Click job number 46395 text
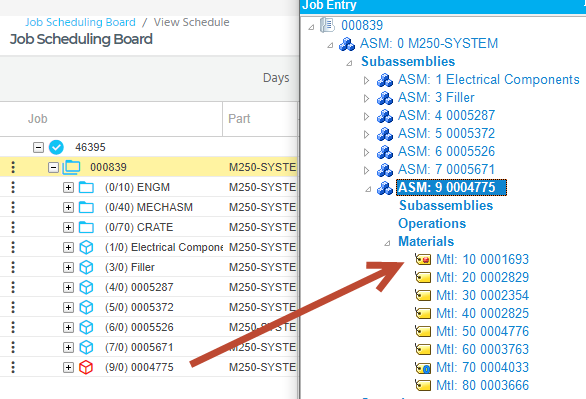Viewport: 586px width, 399px height. click(90, 147)
